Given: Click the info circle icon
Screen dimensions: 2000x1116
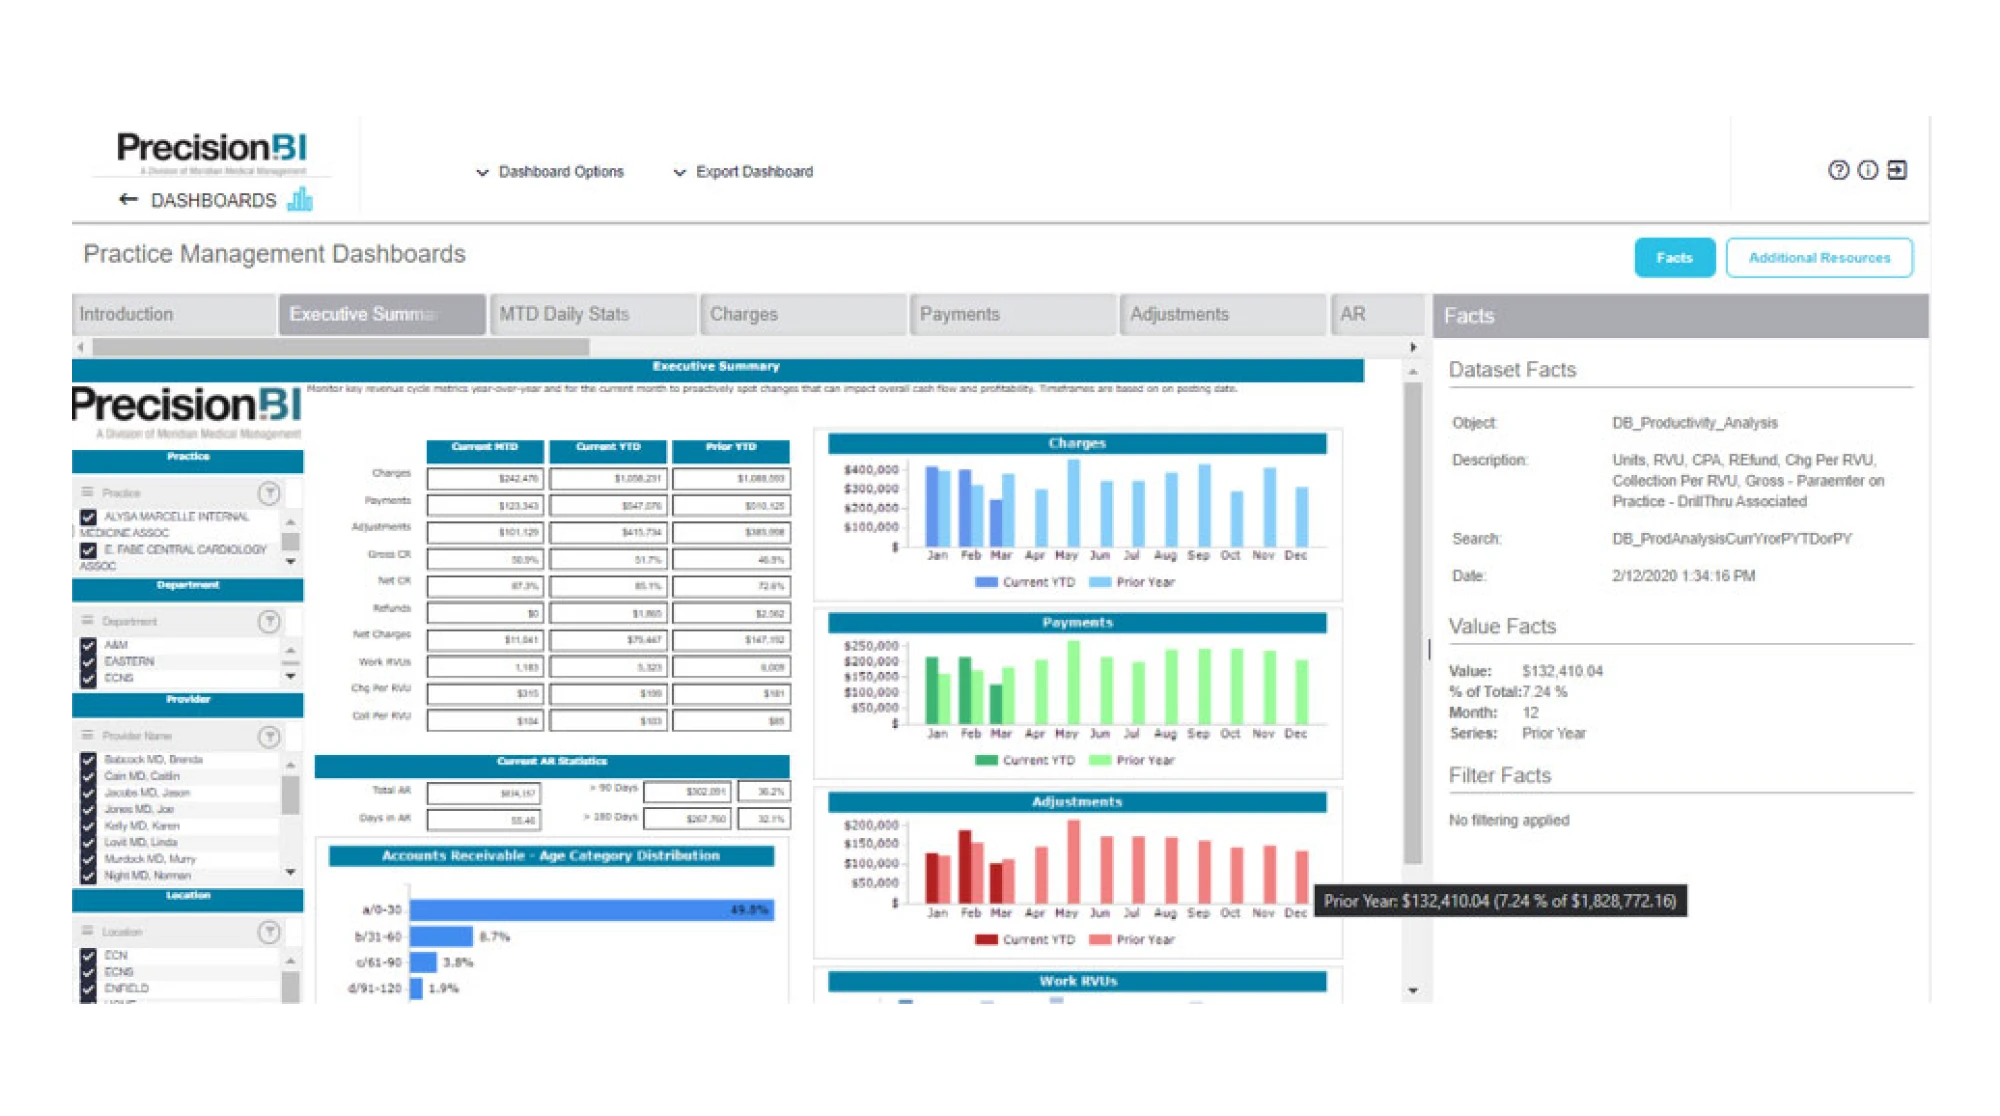Looking at the screenshot, I should point(1867,170).
